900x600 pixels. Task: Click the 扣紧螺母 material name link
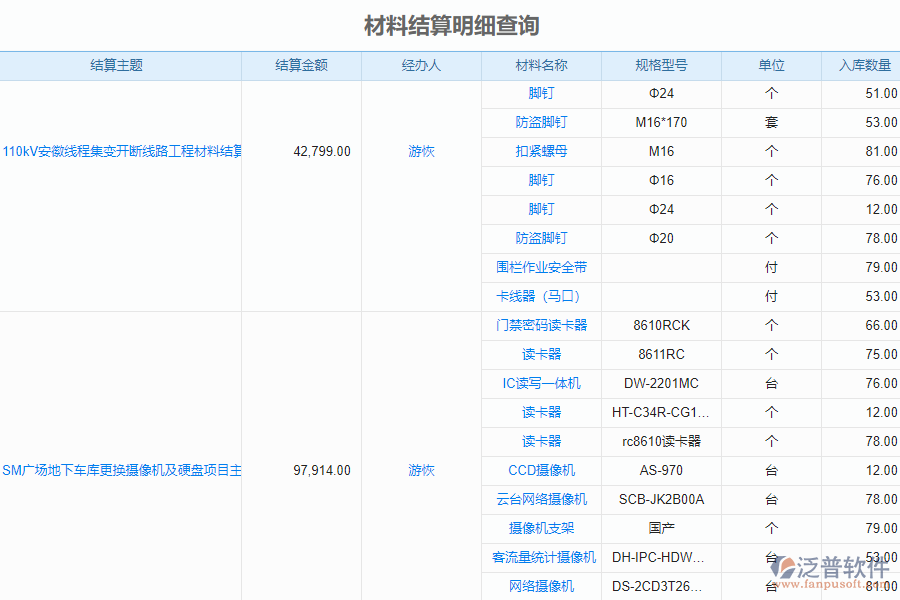coord(541,151)
